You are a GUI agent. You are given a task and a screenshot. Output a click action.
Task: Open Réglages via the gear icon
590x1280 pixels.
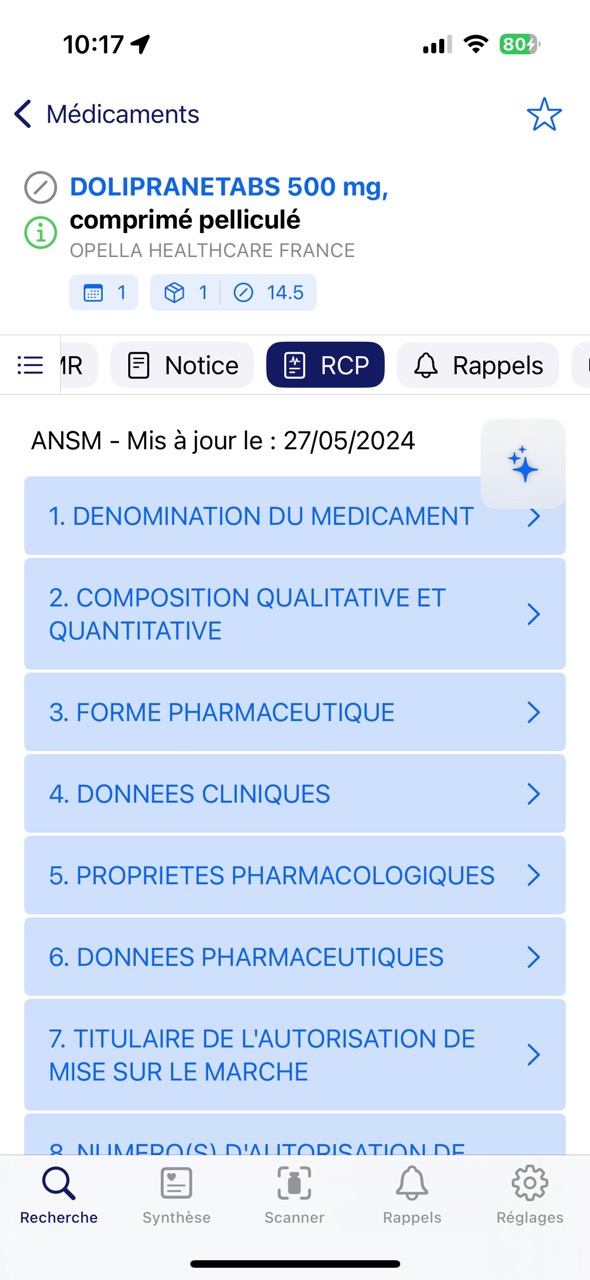click(x=529, y=1195)
